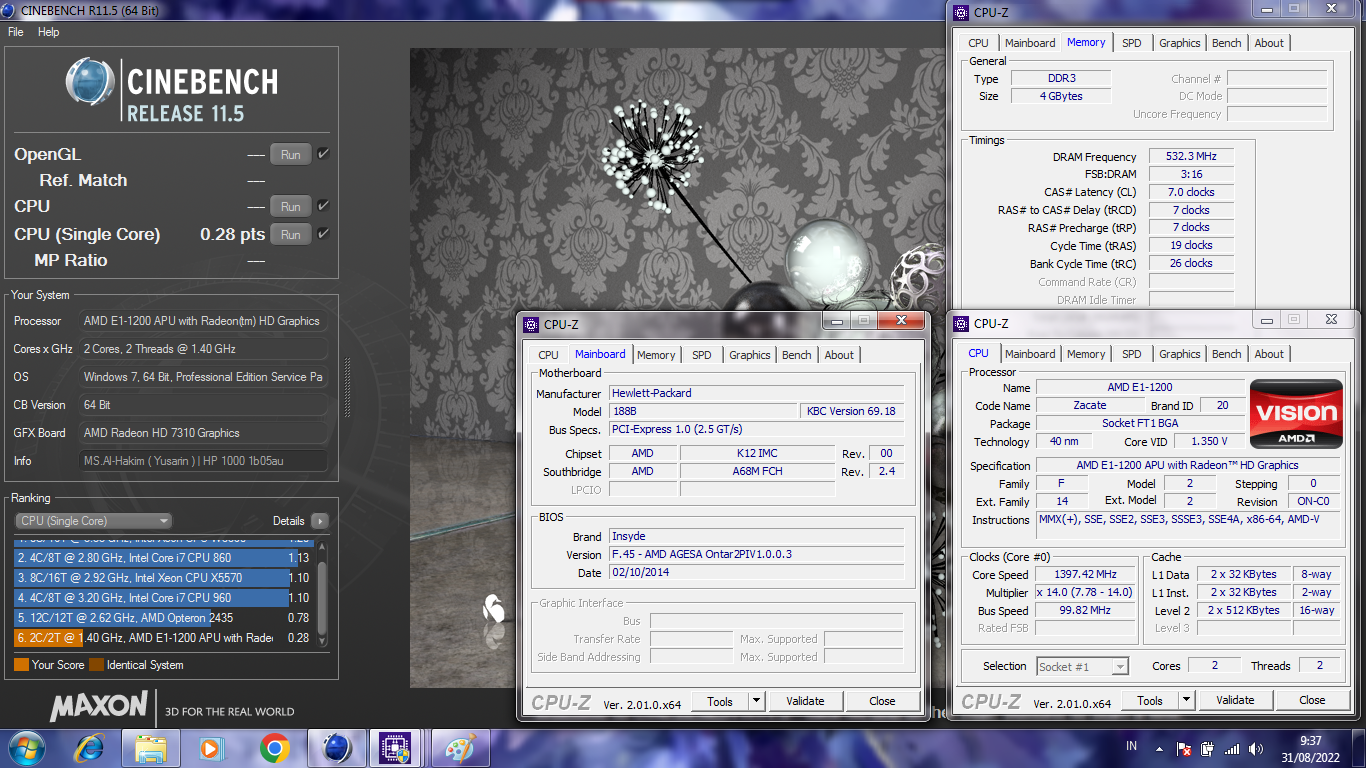Open the Tools dropdown arrow in the CPU window

tap(1186, 701)
